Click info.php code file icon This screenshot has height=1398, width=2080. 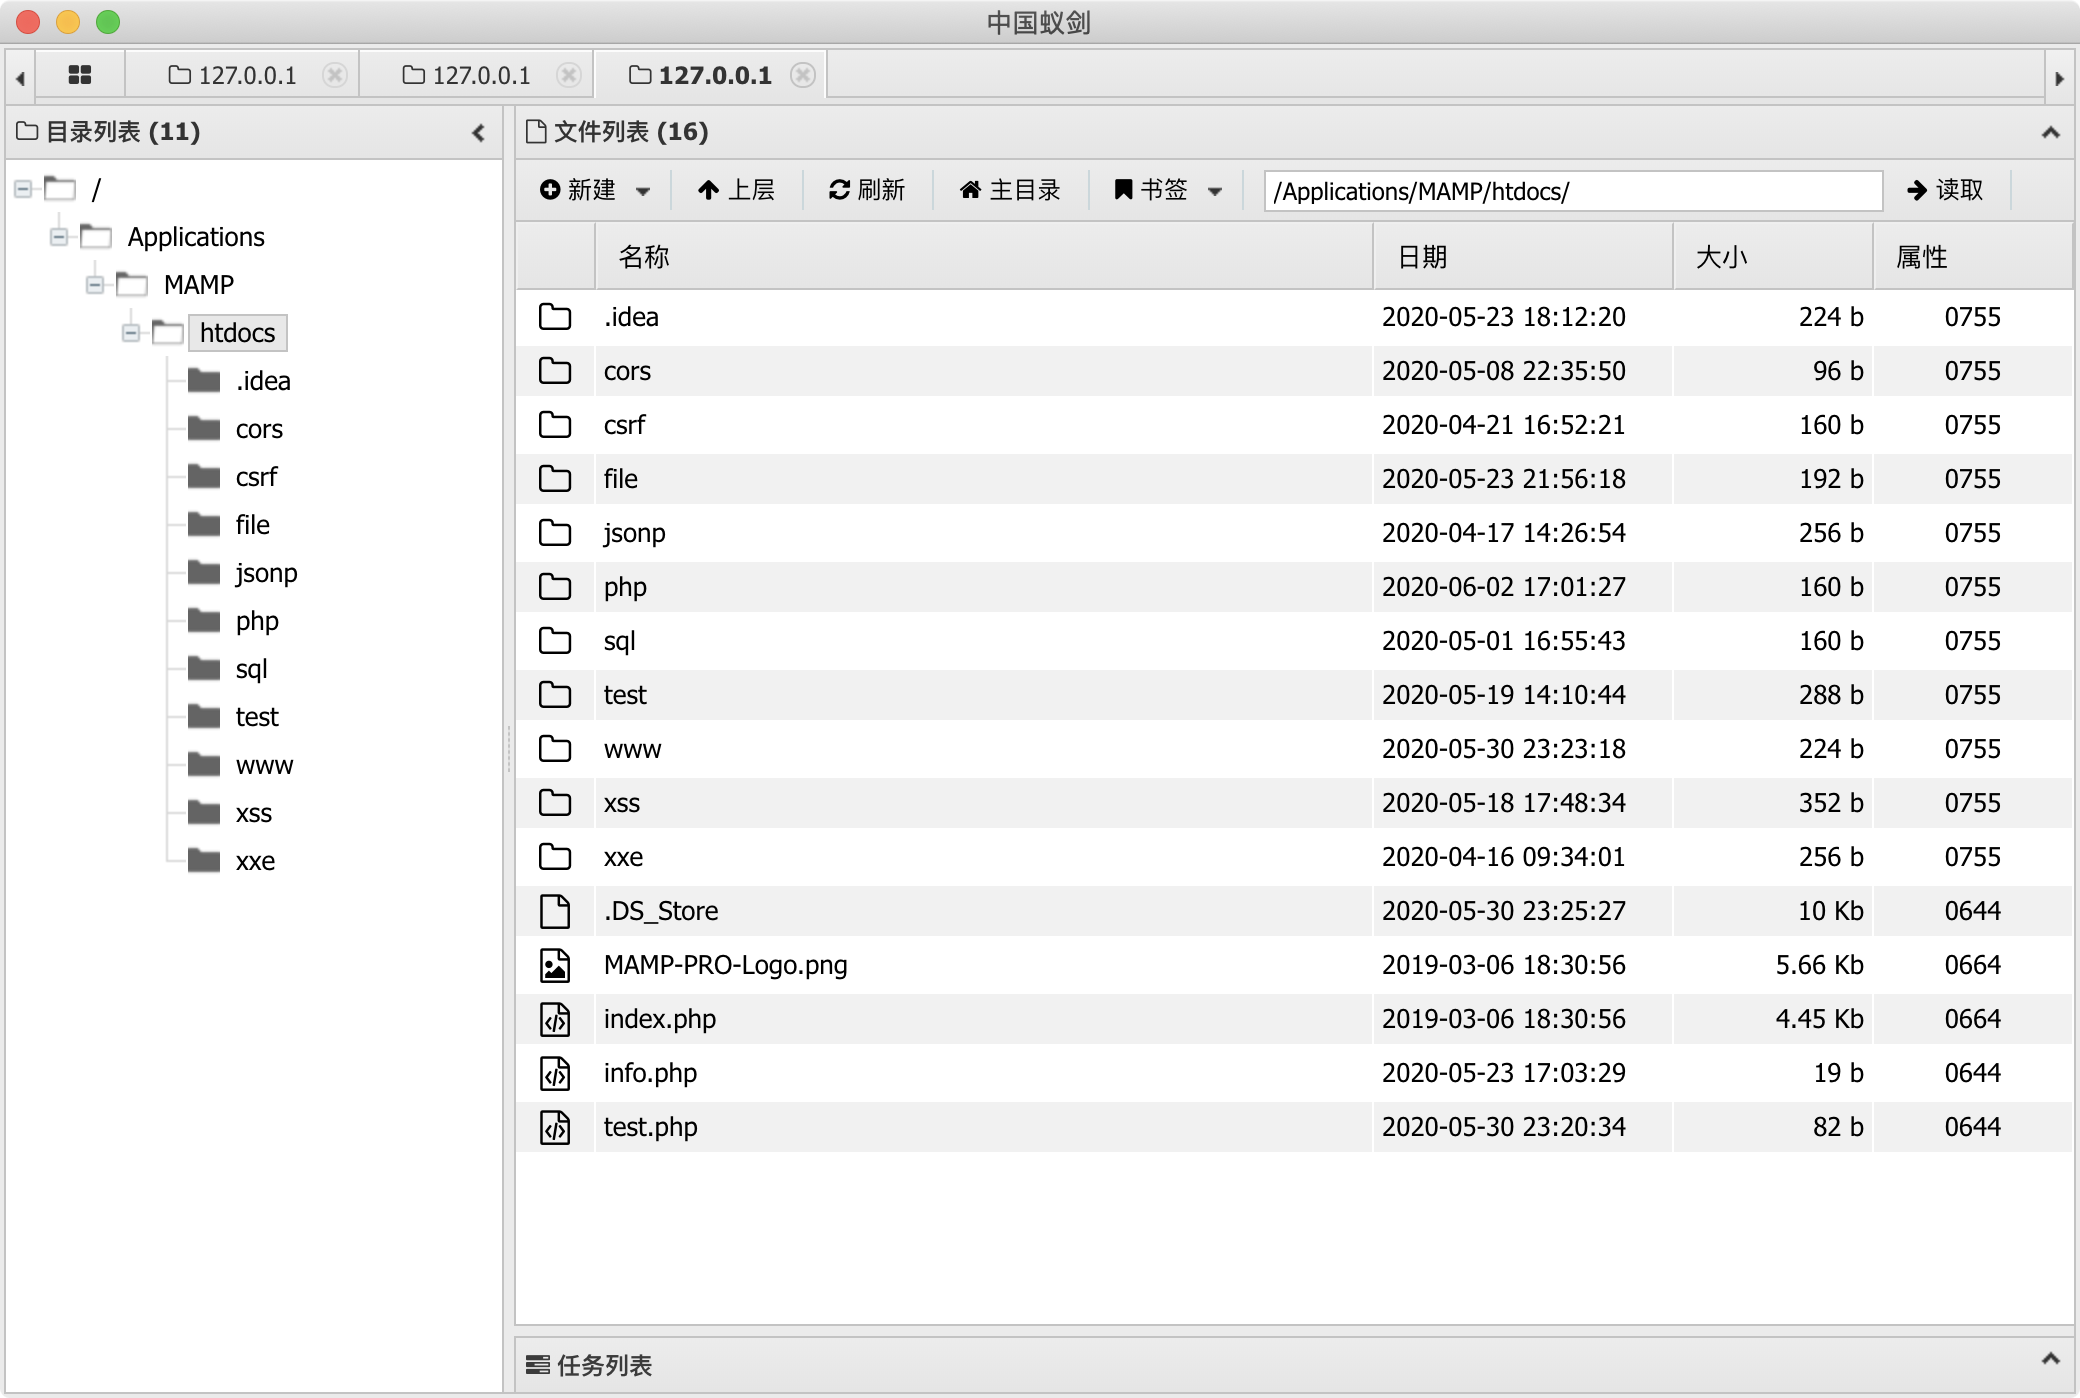tap(555, 1073)
